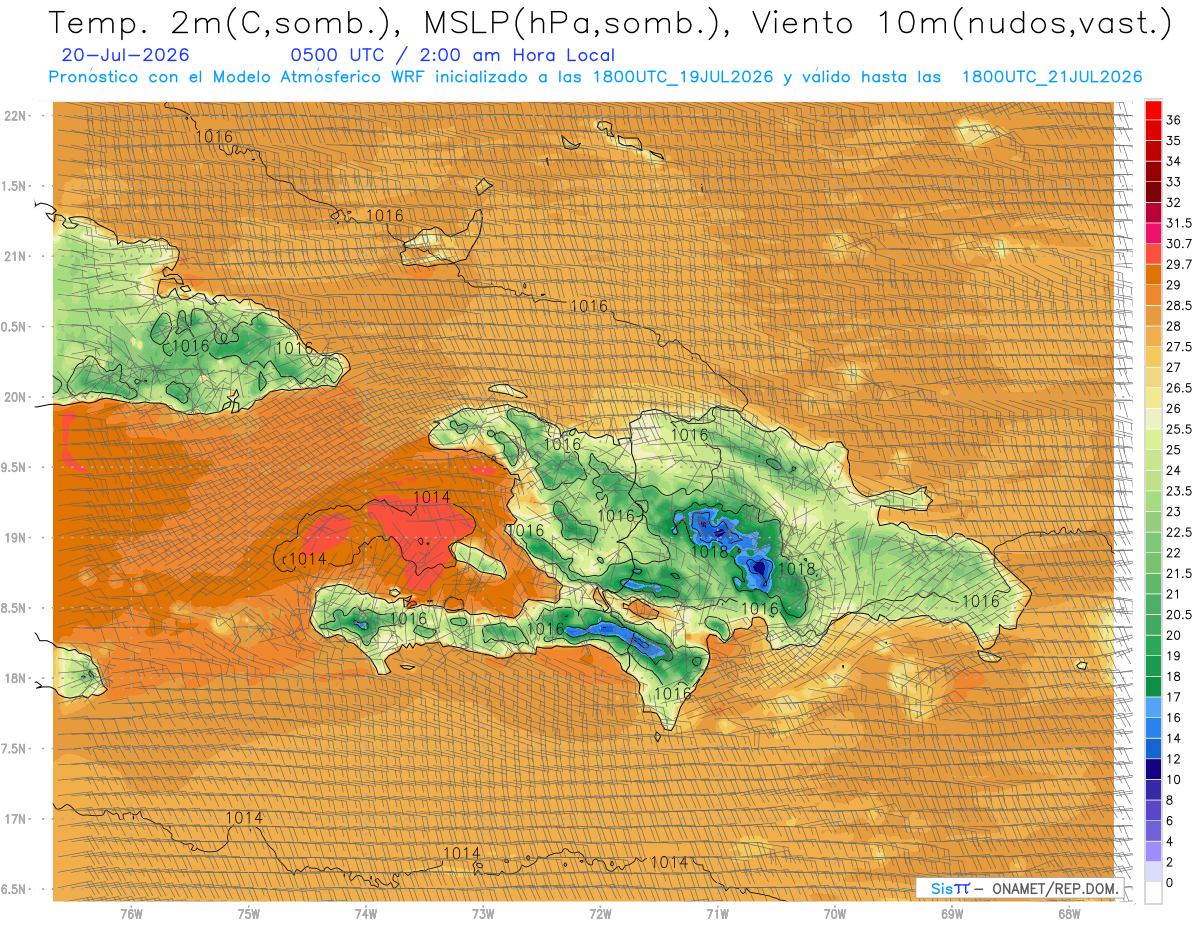Click the '76W' longitude label

[131, 914]
